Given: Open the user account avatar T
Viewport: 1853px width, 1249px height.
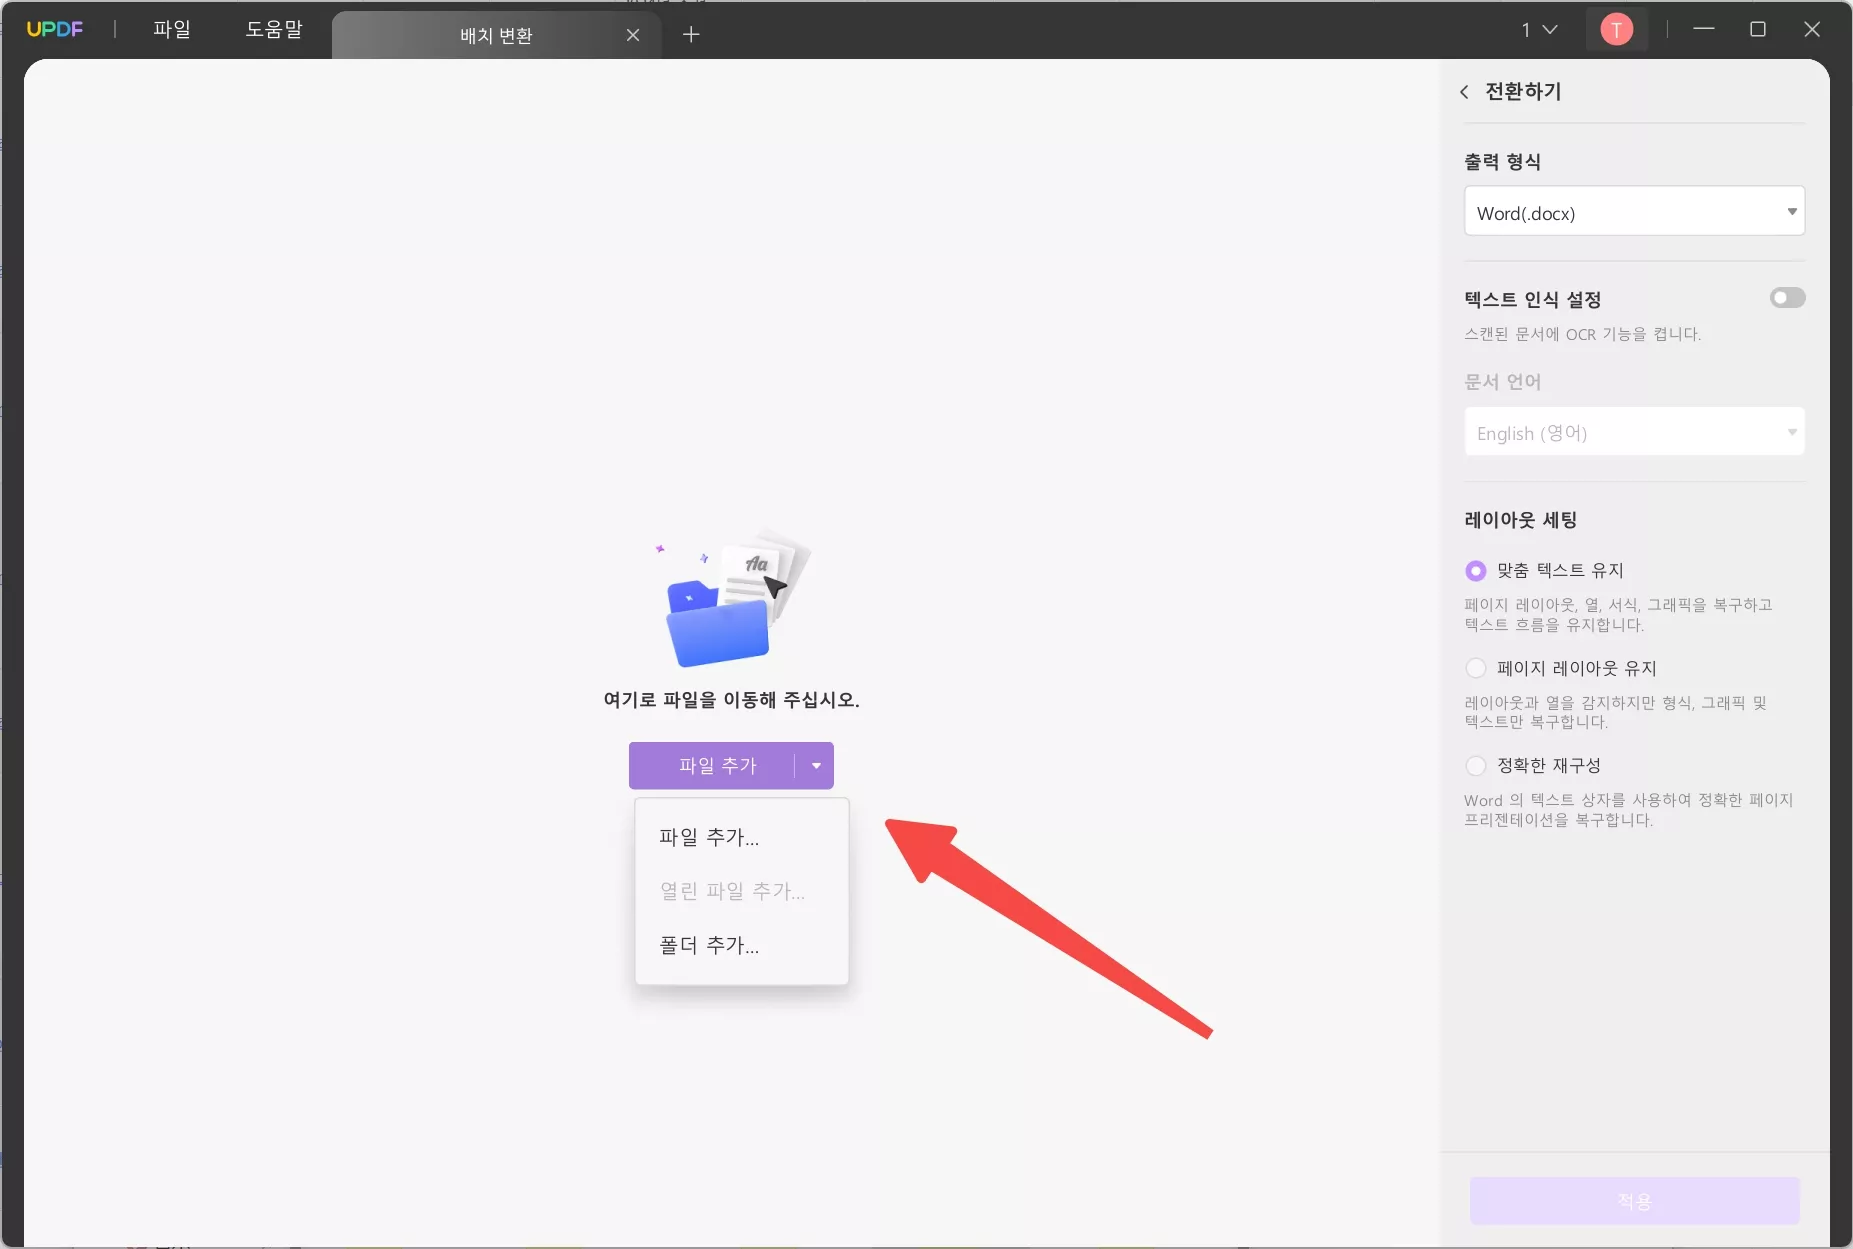Looking at the screenshot, I should pos(1617,30).
